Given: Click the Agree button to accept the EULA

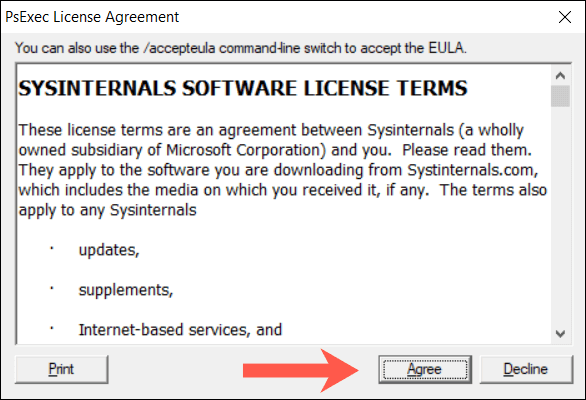Looking at the screenshot, I should (425, 369).
